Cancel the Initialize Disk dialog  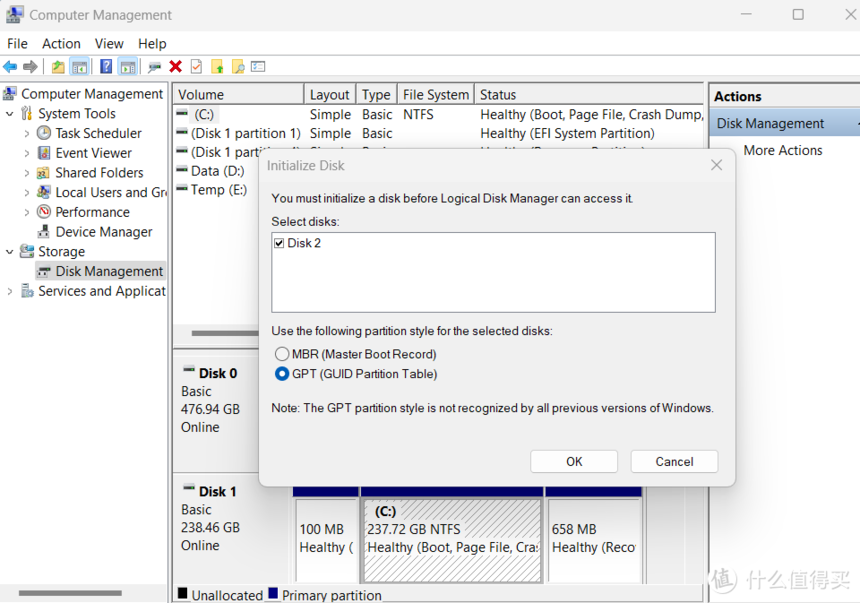[674, 461]
